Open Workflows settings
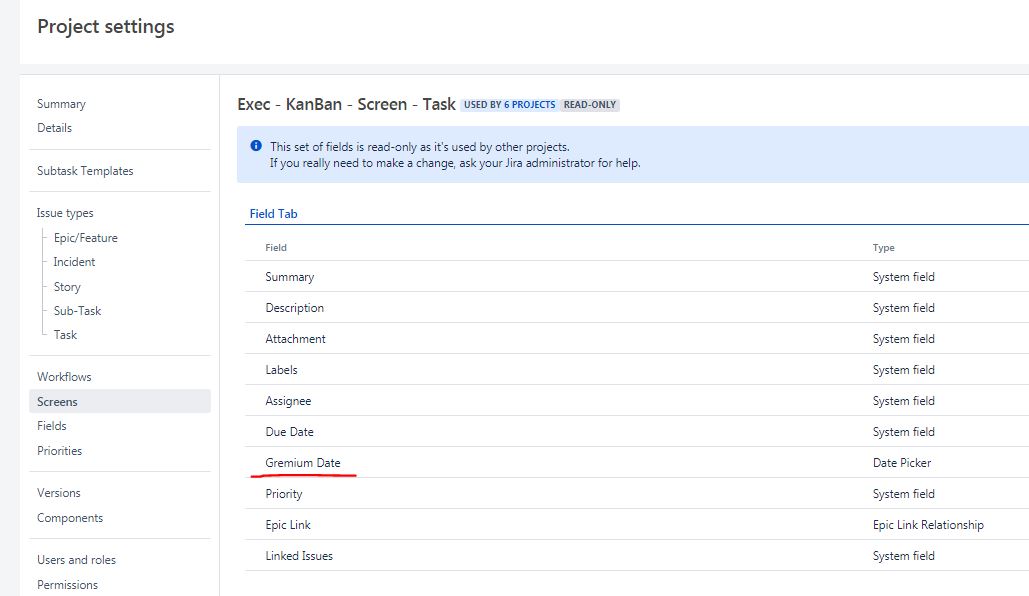This screenshot has width=1029, height=596. point(64,377)
